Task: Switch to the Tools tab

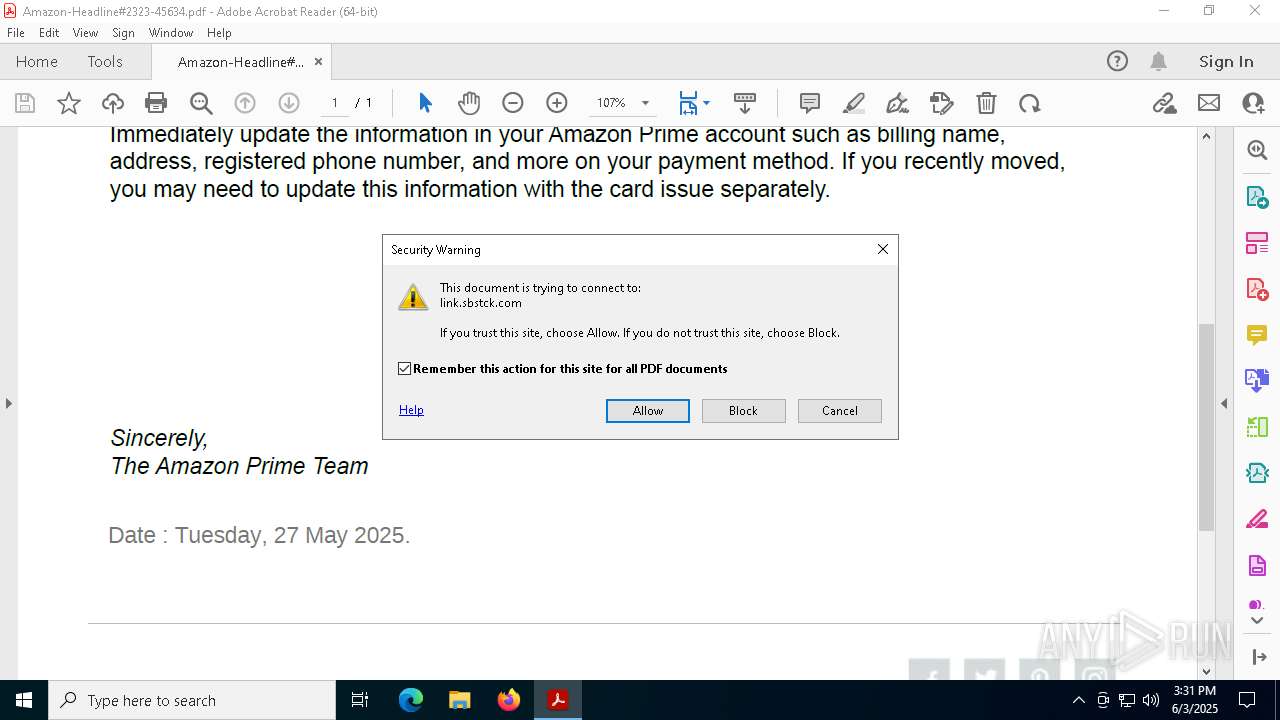Action: 105,61
